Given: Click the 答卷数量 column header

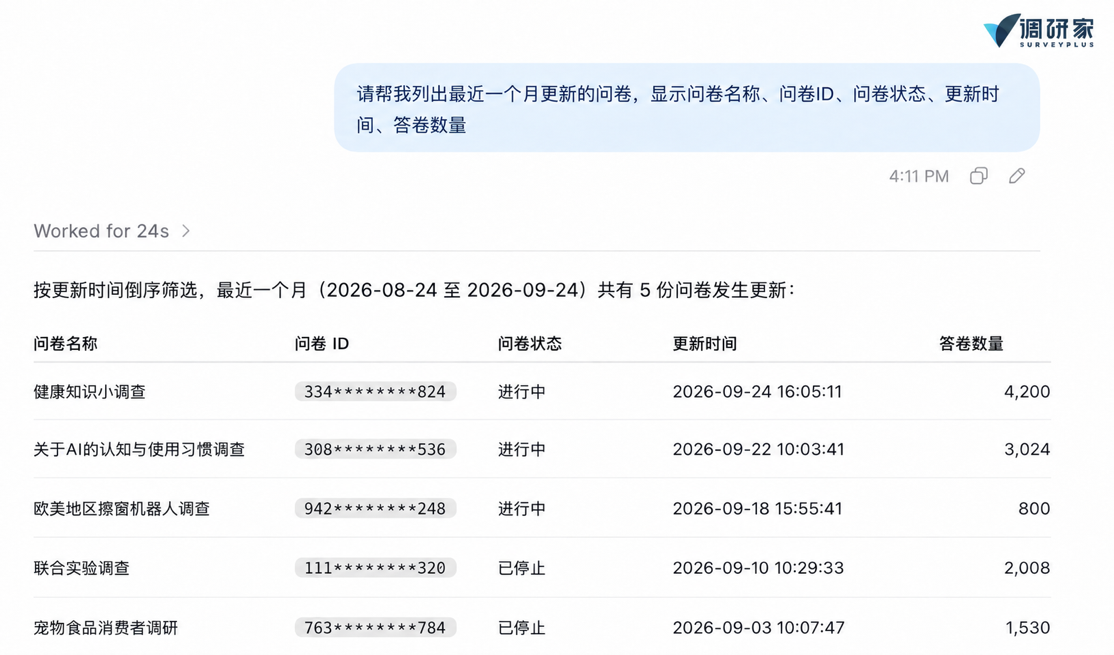Looking at the screenshot, I should [971, 344].
